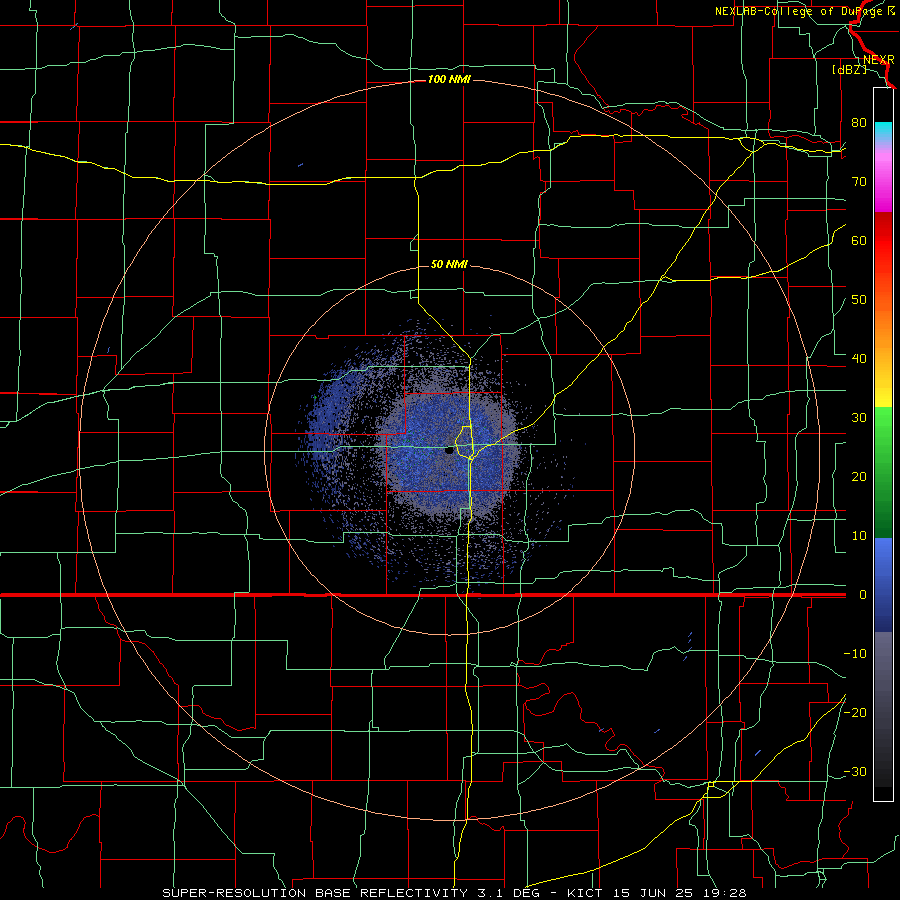Image resolution: width=900 pixels, height=900 pixels.
Task: Click the 50 NMI range ring label
Action: (x=449, y=264)
